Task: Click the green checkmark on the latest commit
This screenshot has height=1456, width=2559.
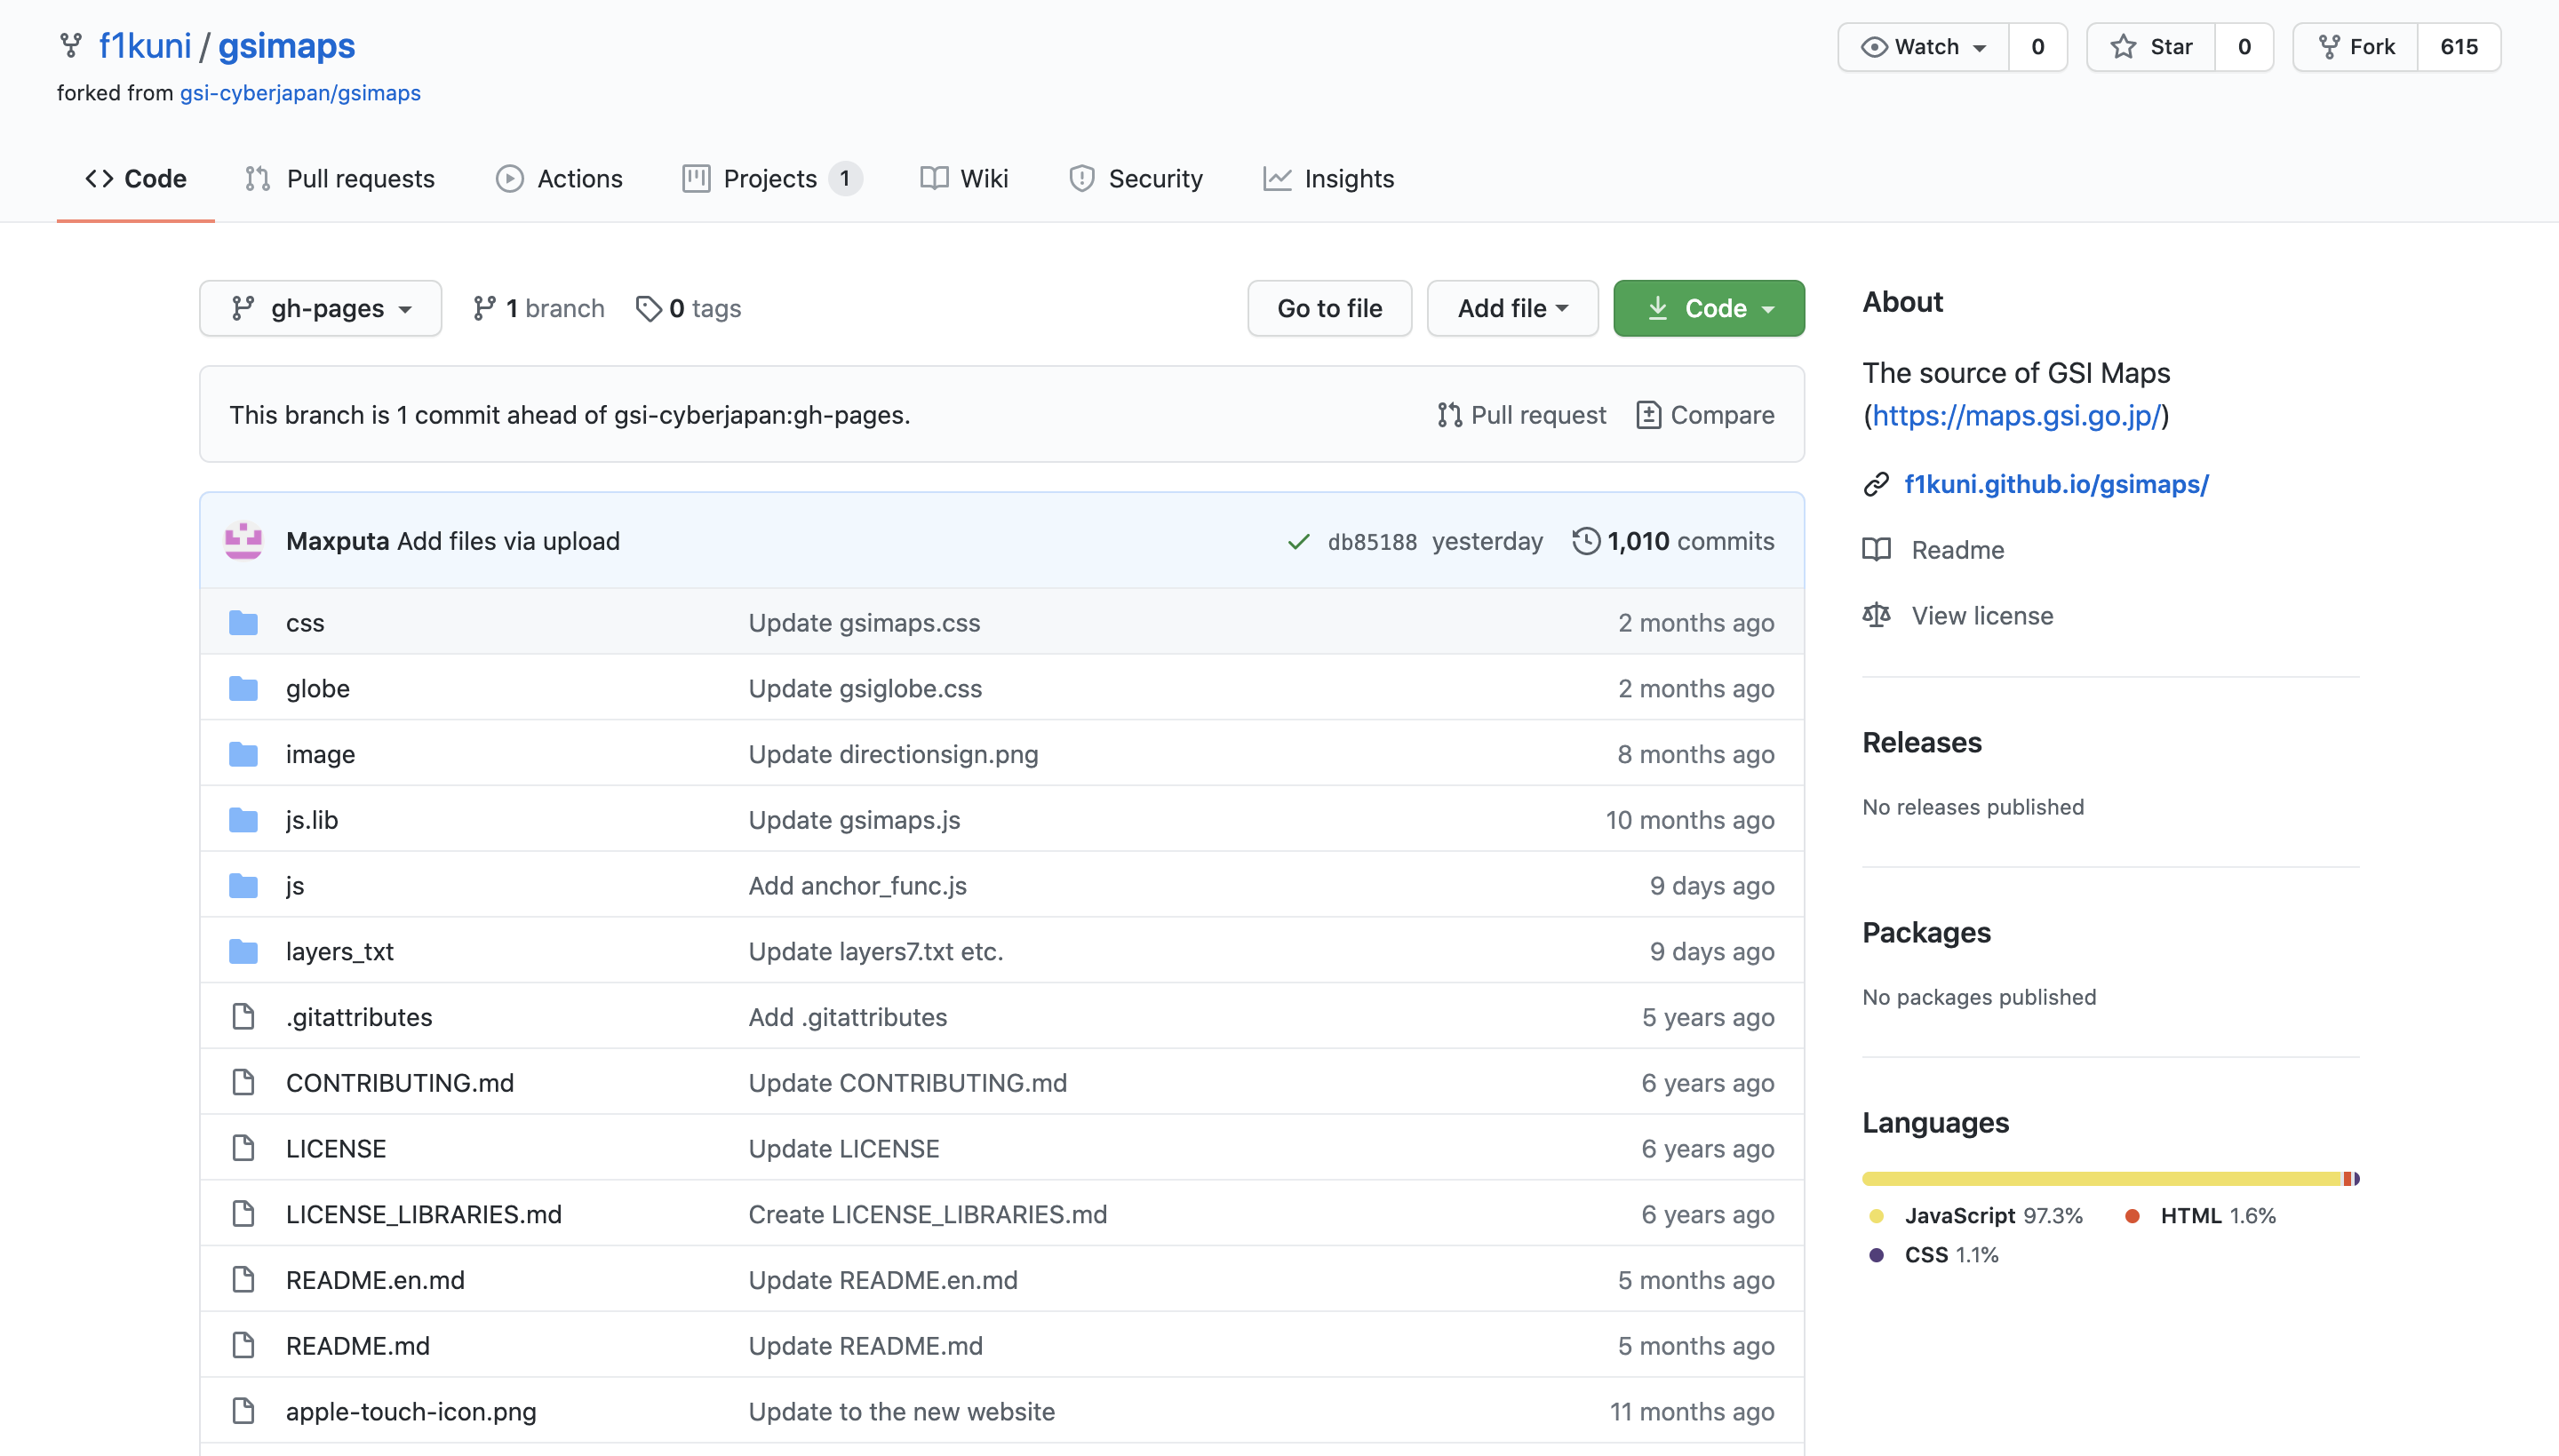Action: point(1297,541)
